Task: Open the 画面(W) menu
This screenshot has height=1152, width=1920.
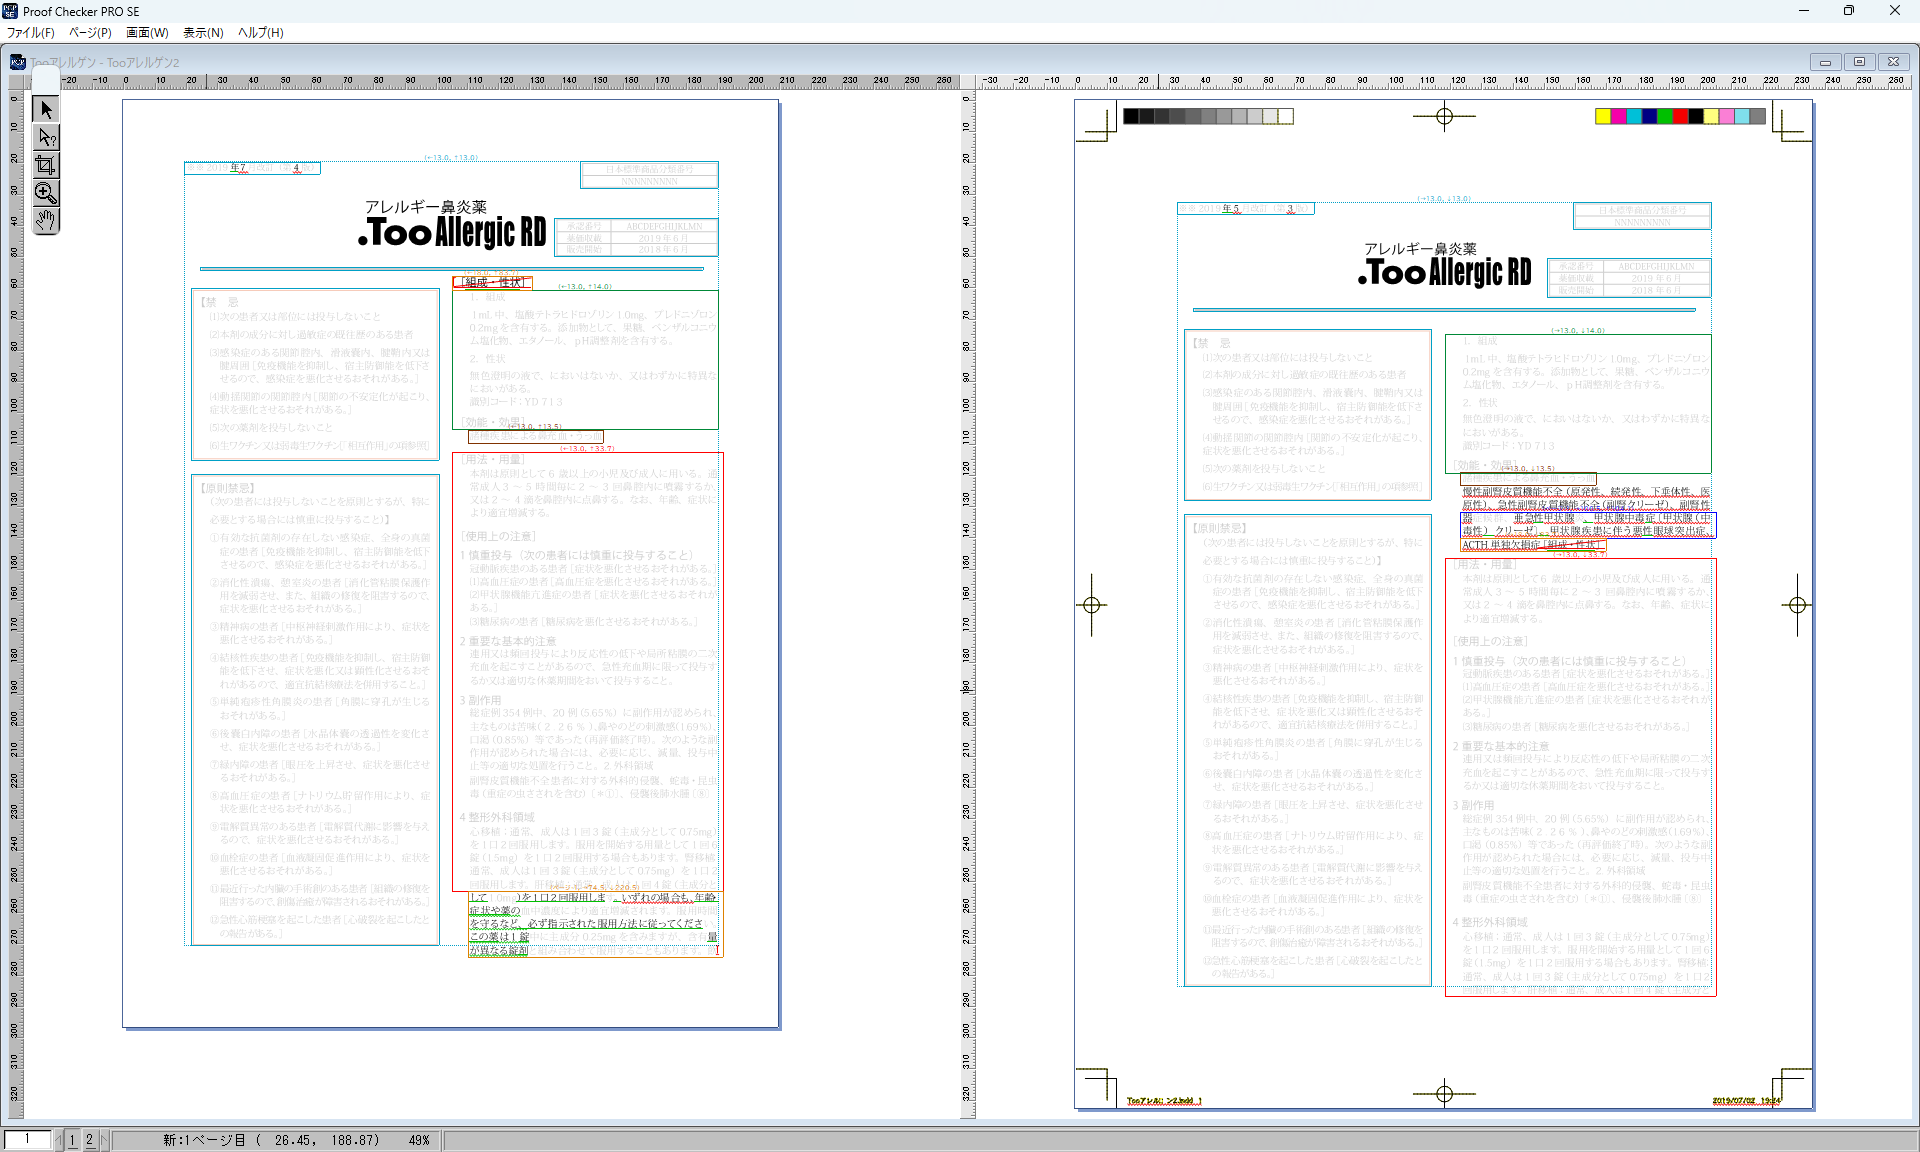Action: 147,33
